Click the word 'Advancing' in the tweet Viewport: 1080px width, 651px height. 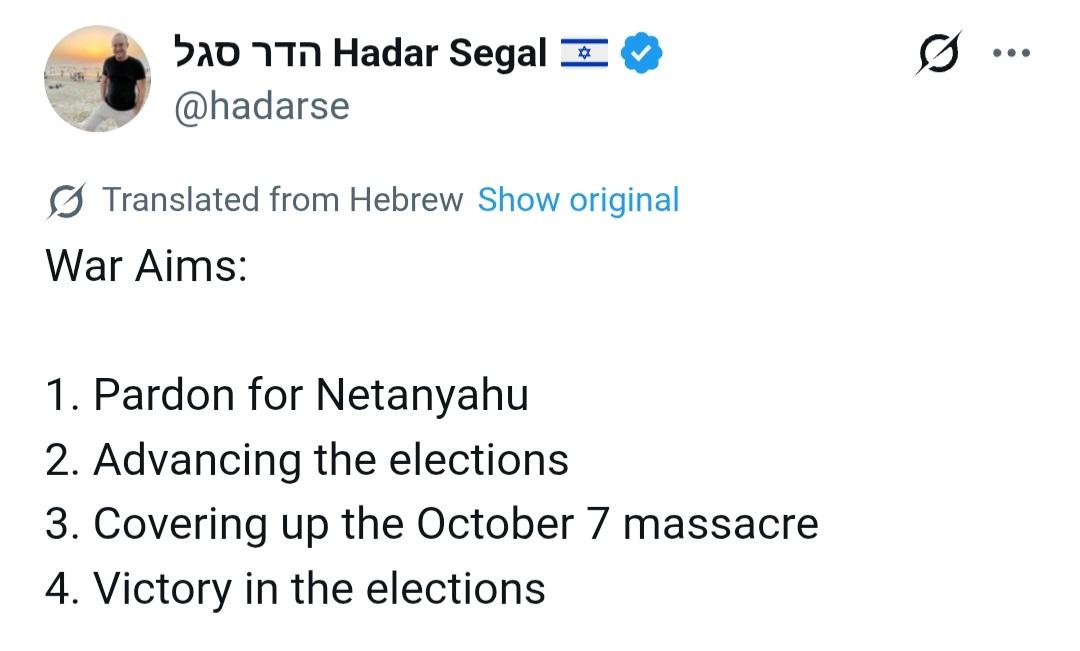pyautogui.click(x=197, y=460)
